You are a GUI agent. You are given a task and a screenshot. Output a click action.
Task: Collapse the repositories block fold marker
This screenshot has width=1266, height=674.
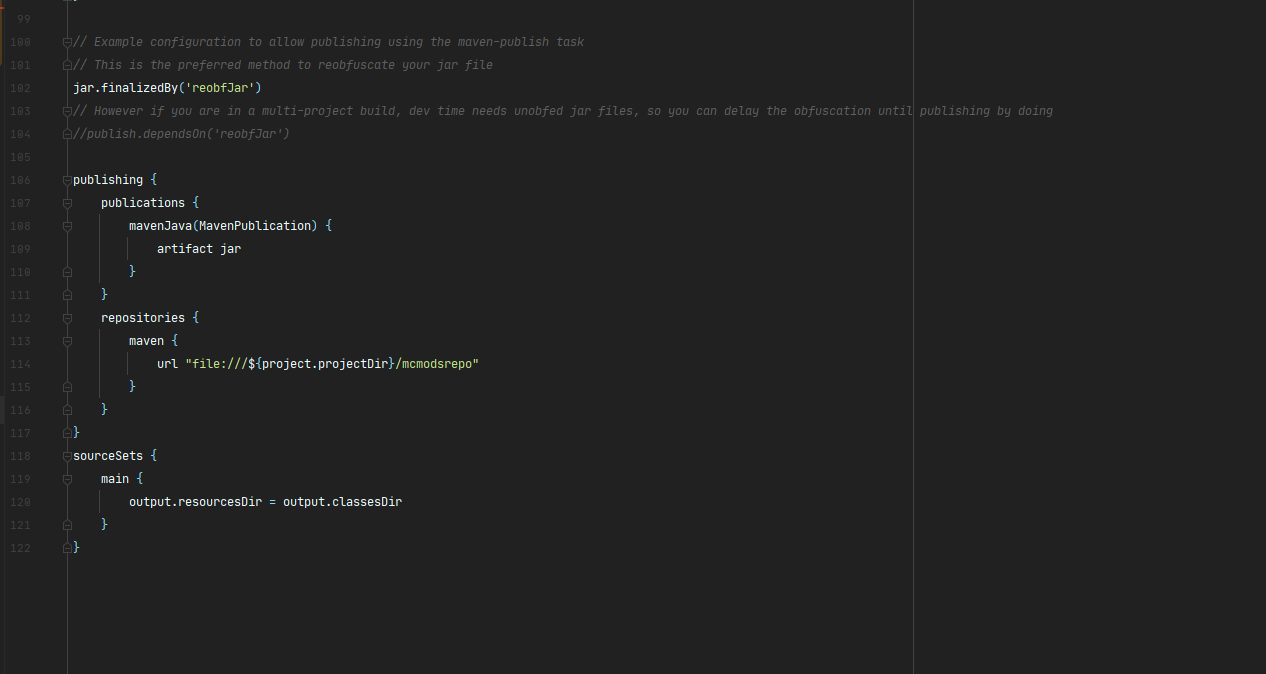point(67,318)
